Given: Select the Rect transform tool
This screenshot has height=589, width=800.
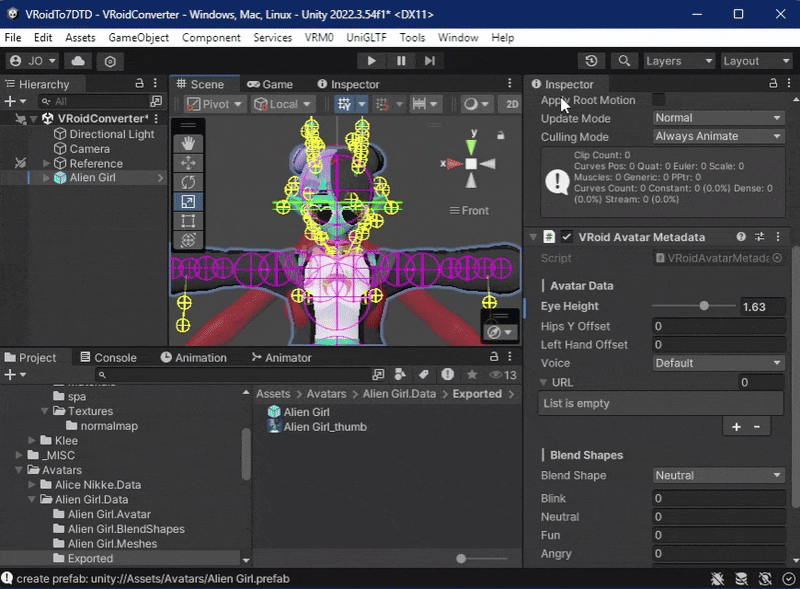Looking at the screenshot, I should 188,221.
